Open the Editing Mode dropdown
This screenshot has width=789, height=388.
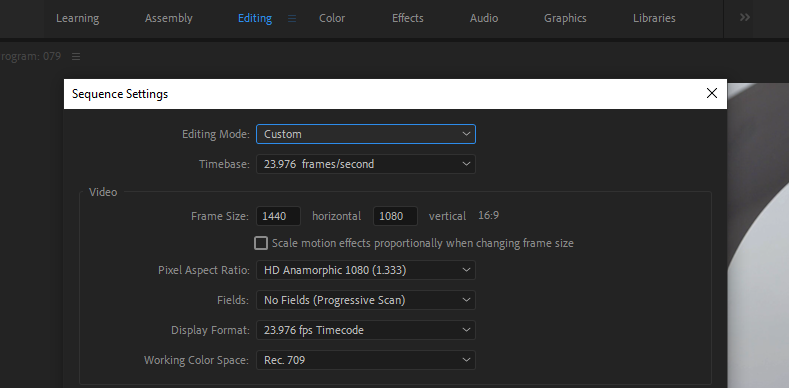(x=366, y=134)
